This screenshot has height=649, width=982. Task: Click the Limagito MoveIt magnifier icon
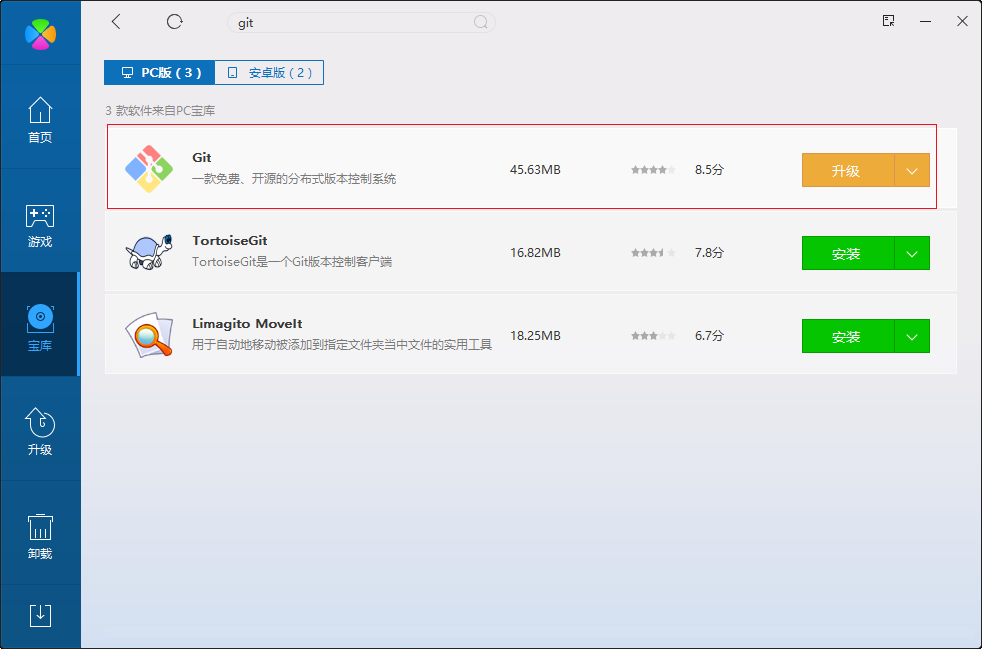tap(149, 335)
